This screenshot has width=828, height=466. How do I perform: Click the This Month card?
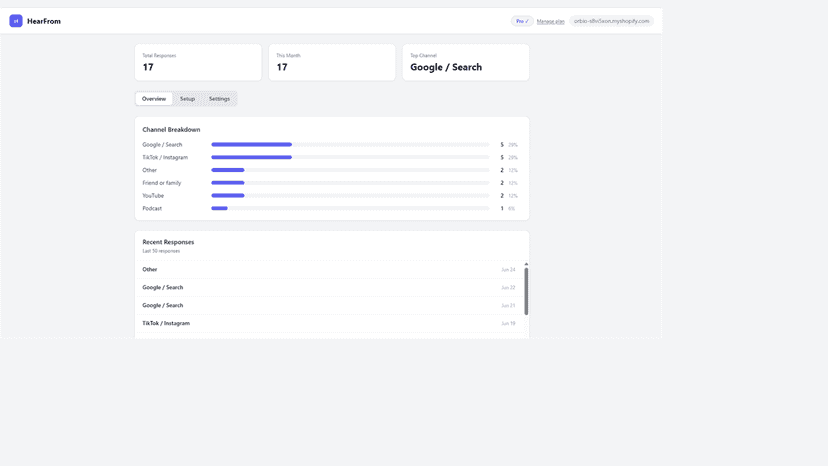(332, 62)
